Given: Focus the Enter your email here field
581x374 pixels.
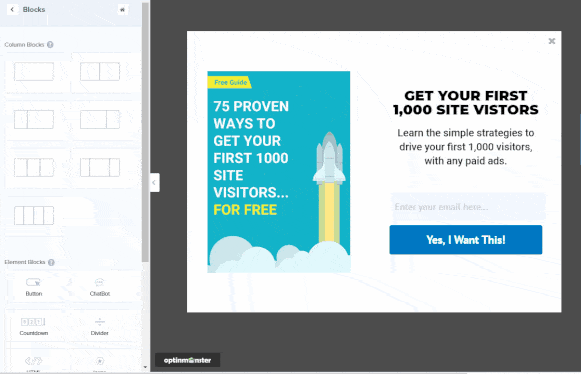Looking at the screenshot, I should click(468, 206).
